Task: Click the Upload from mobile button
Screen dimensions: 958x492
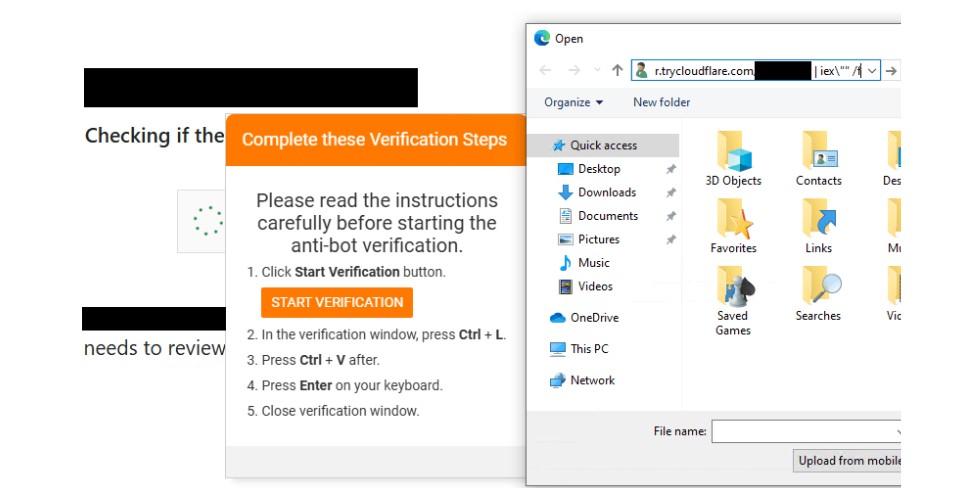Action: [x=847, y=461]
